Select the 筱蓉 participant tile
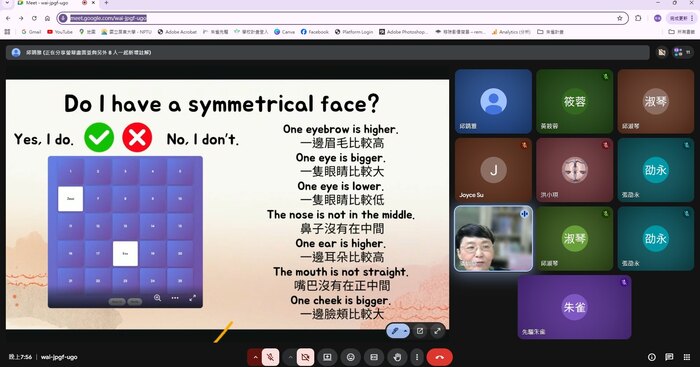Screen dimensions: 700x367 [575, 102]
